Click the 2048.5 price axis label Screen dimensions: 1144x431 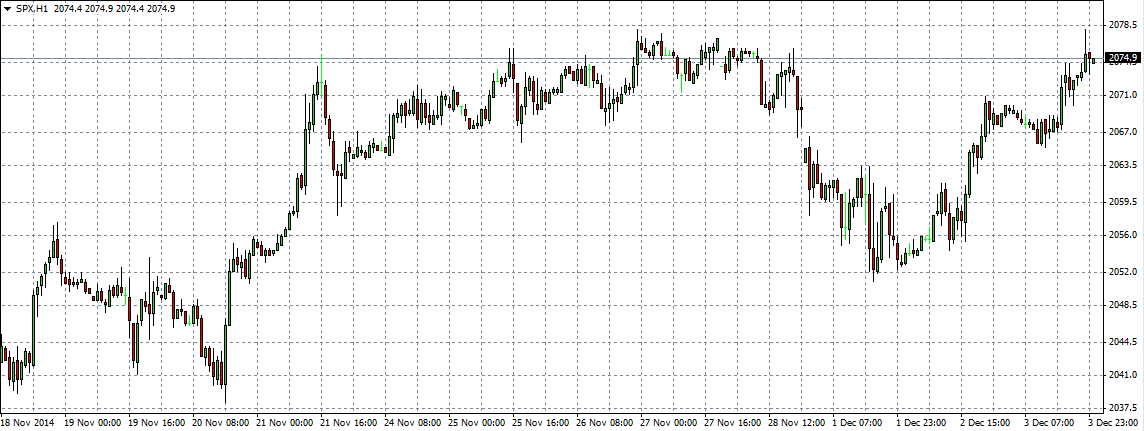(1124, 306)
